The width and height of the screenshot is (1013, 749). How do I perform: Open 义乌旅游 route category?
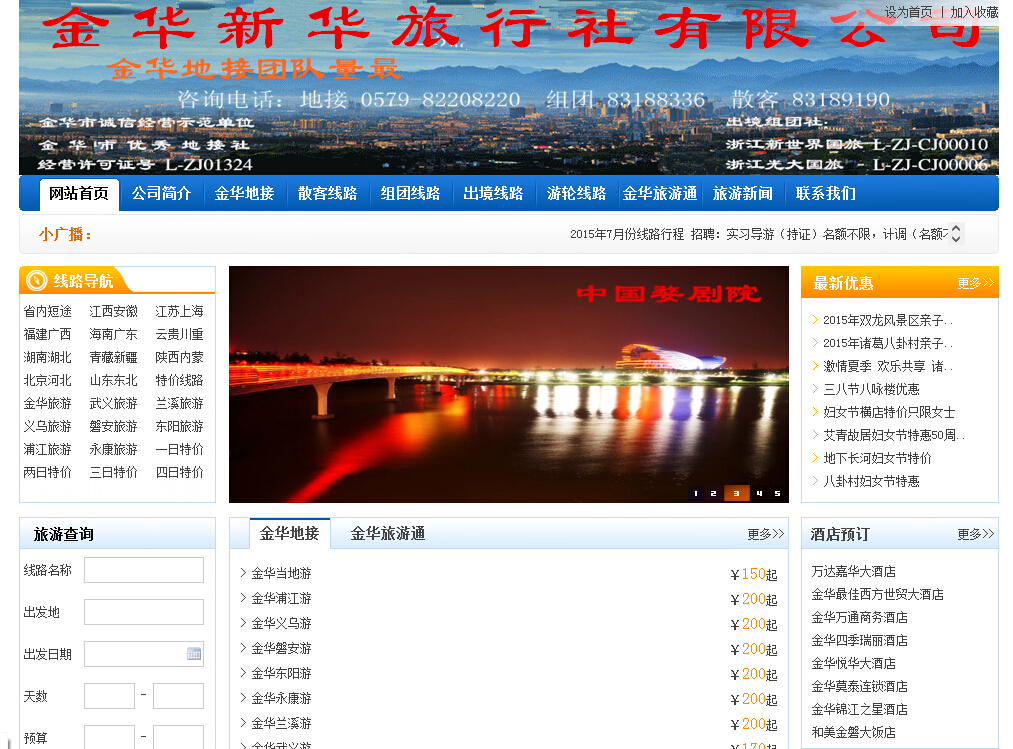[48, 427]
